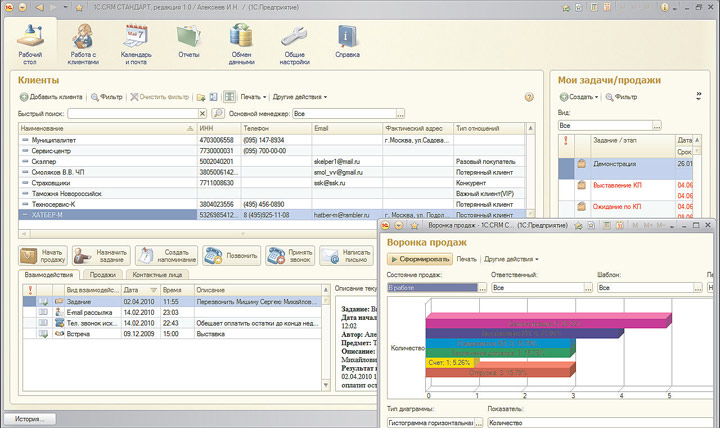Open the Справка section
The width and height of the screenshot is (720, 428).
tap(348, 41)
